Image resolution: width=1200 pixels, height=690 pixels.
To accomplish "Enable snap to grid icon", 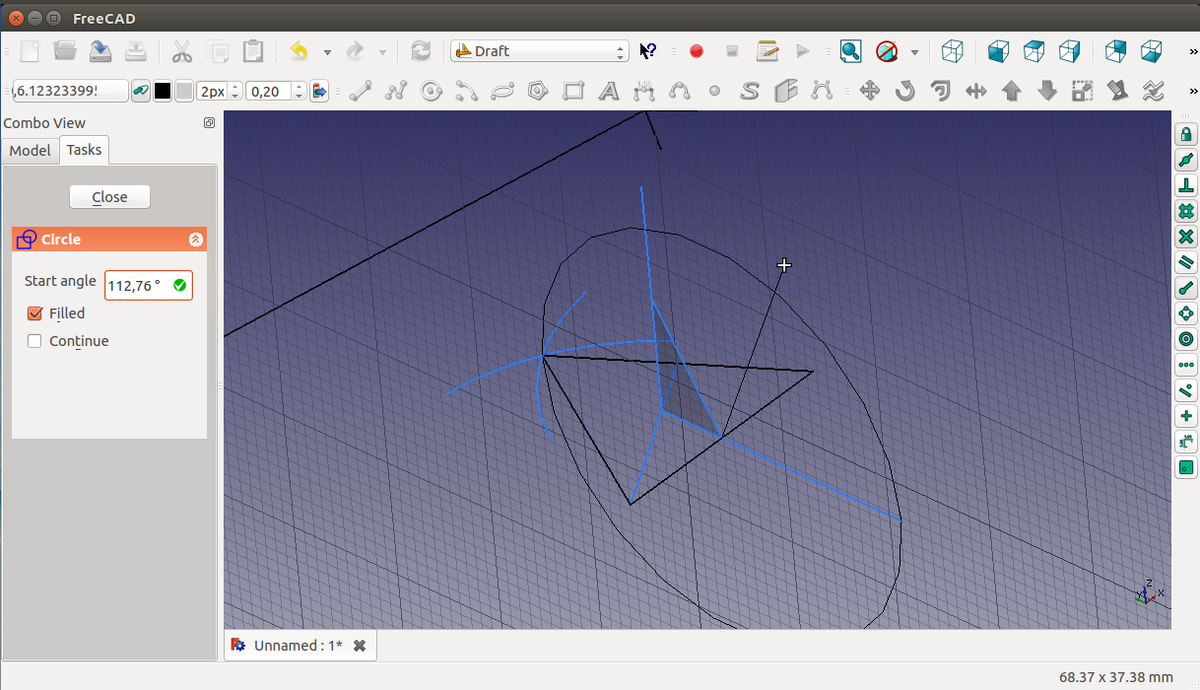I will pyautogui.click(x=1186, y=211).
